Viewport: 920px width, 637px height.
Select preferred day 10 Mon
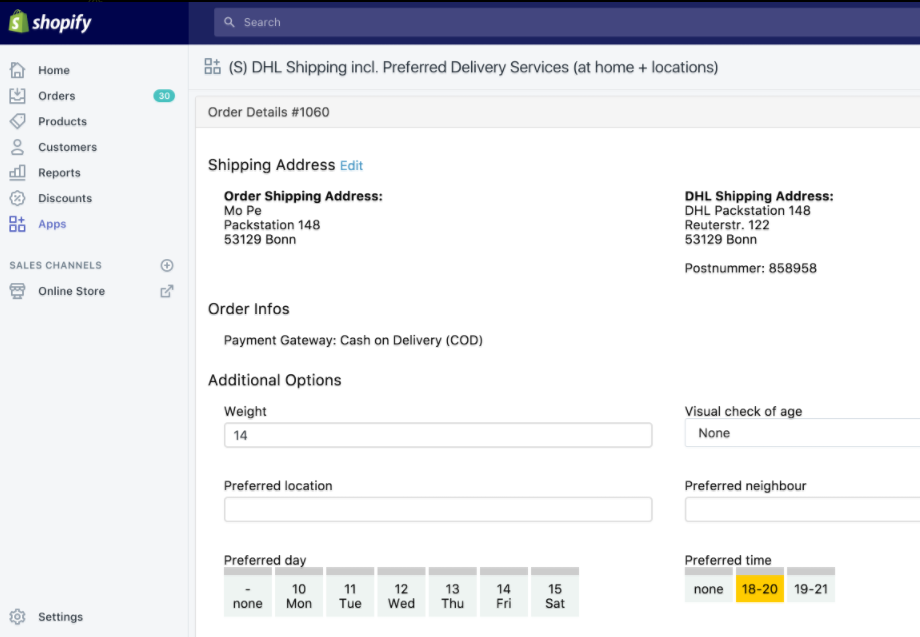[x=299, y=592]
